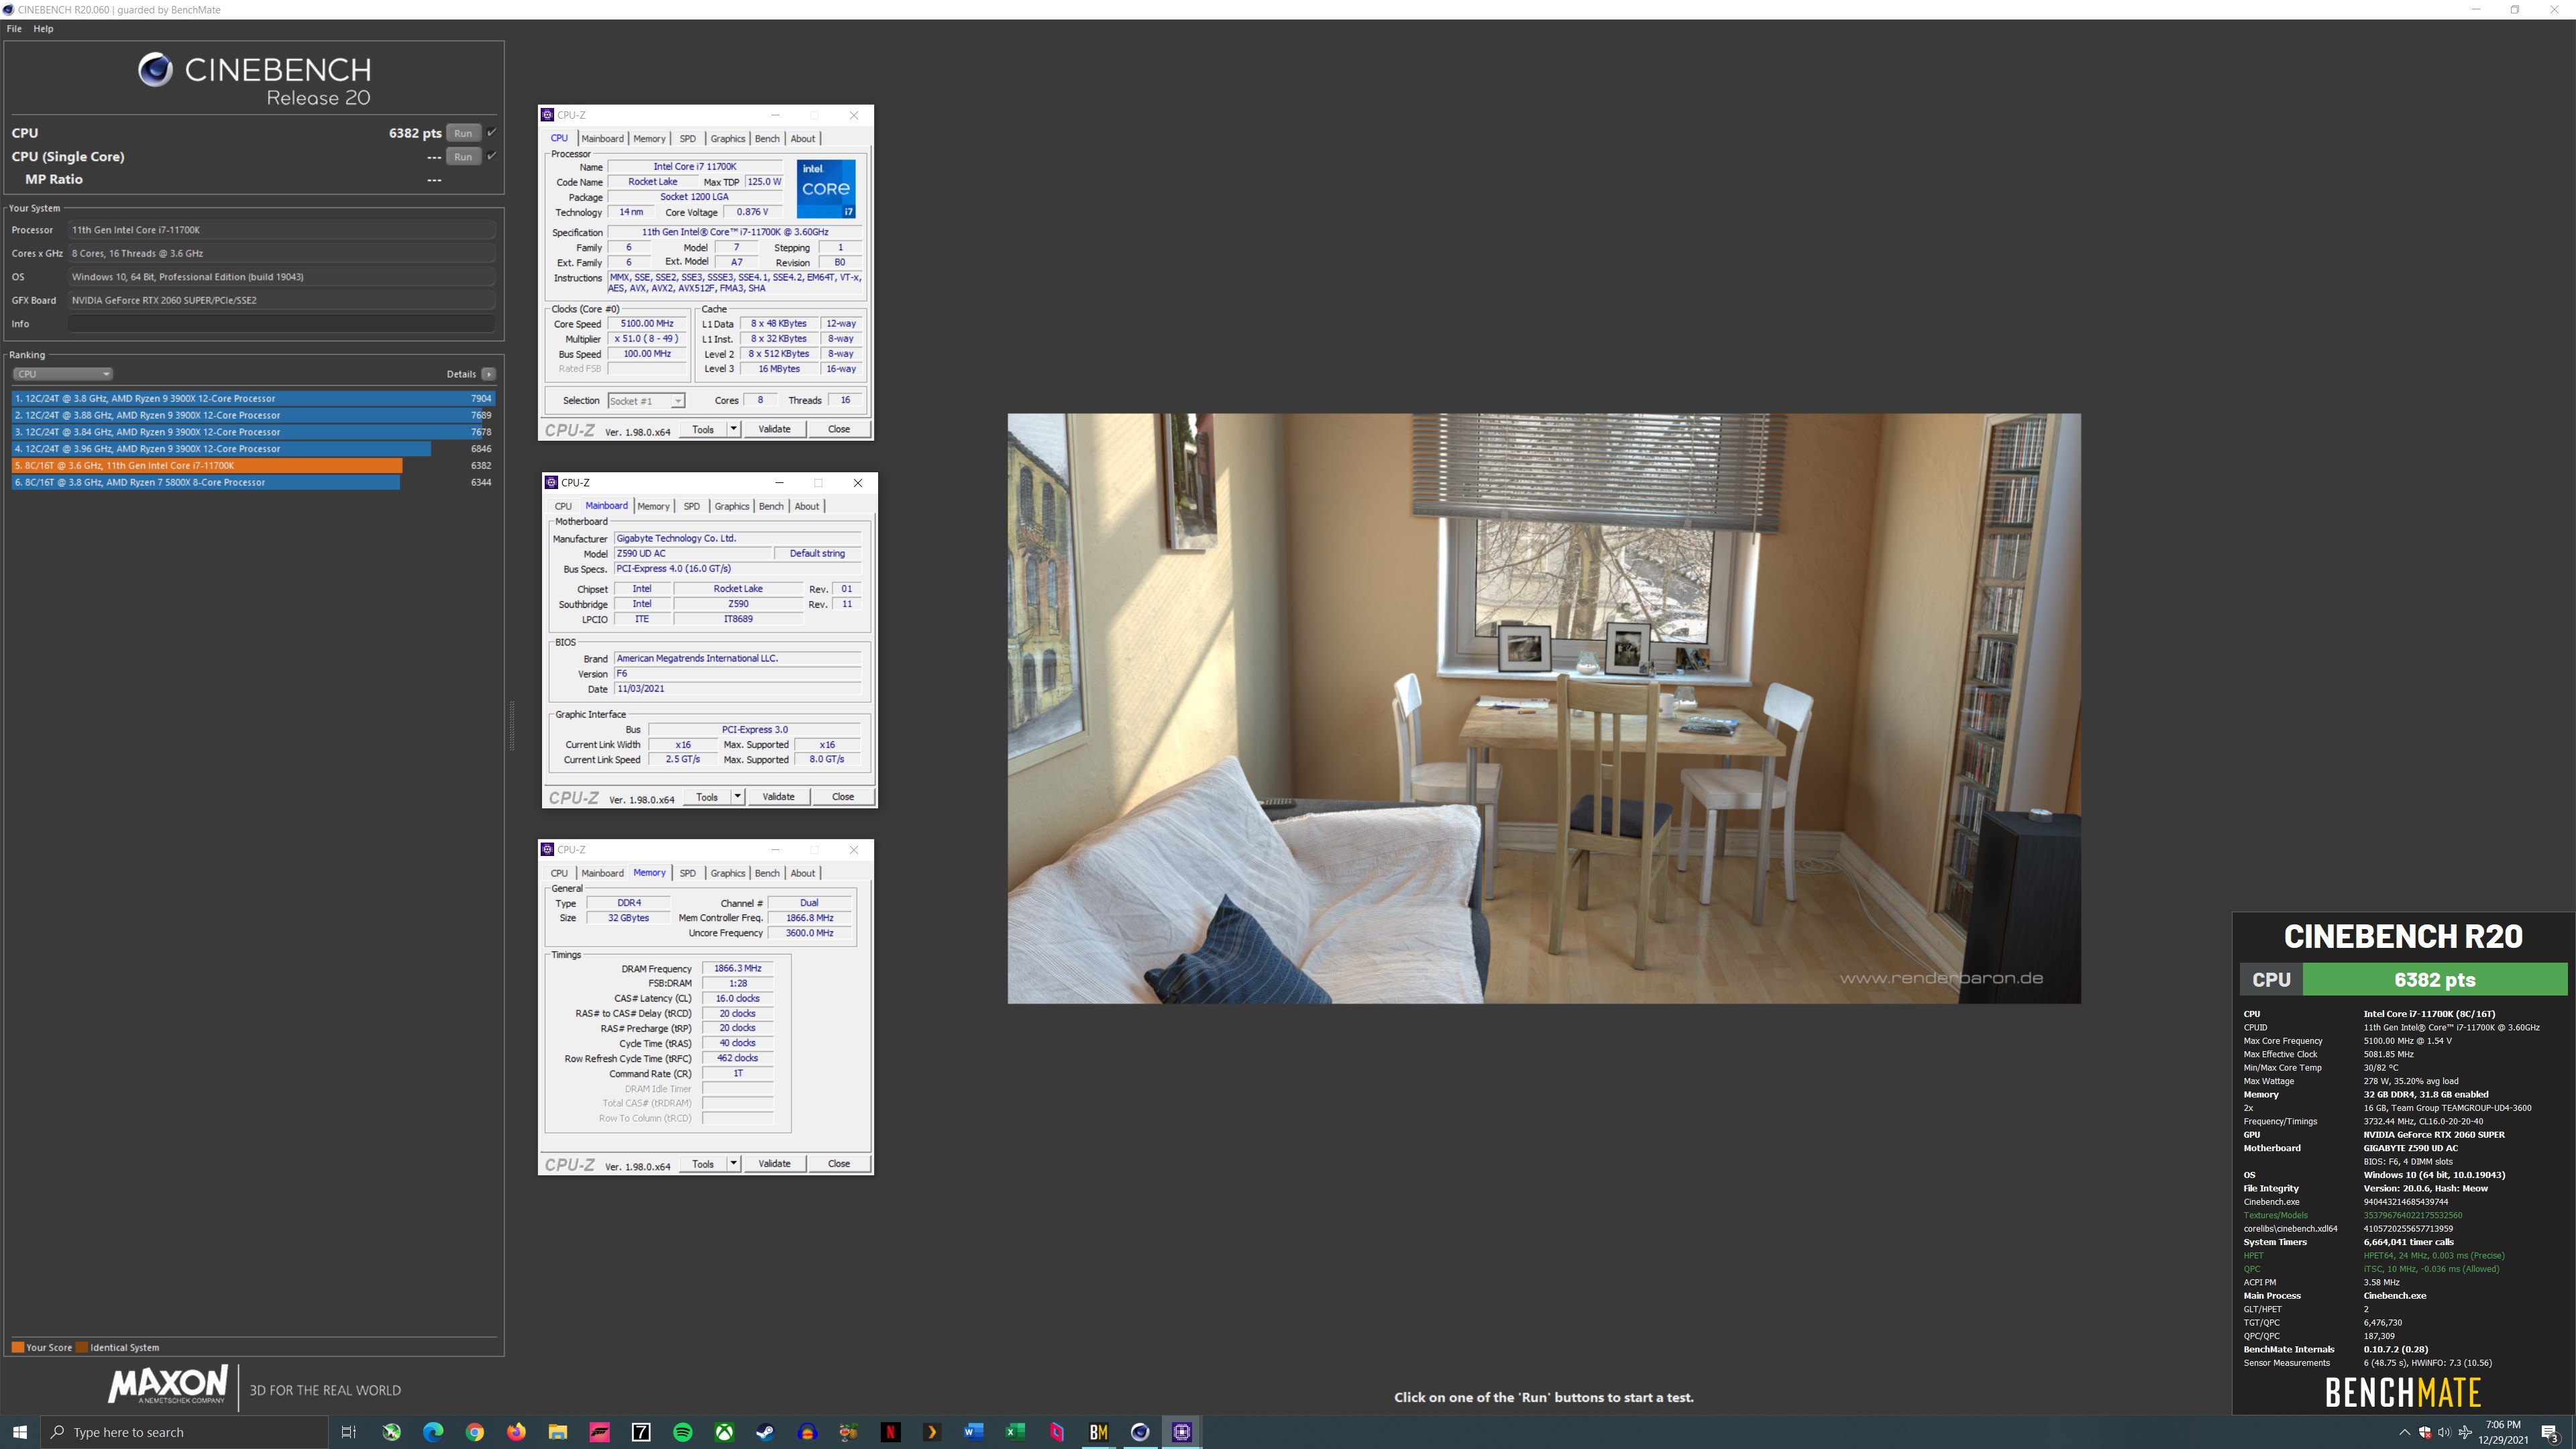Select the orange i7-11700K ranking row
The image size is (2576, 1449).
point(253,465)
